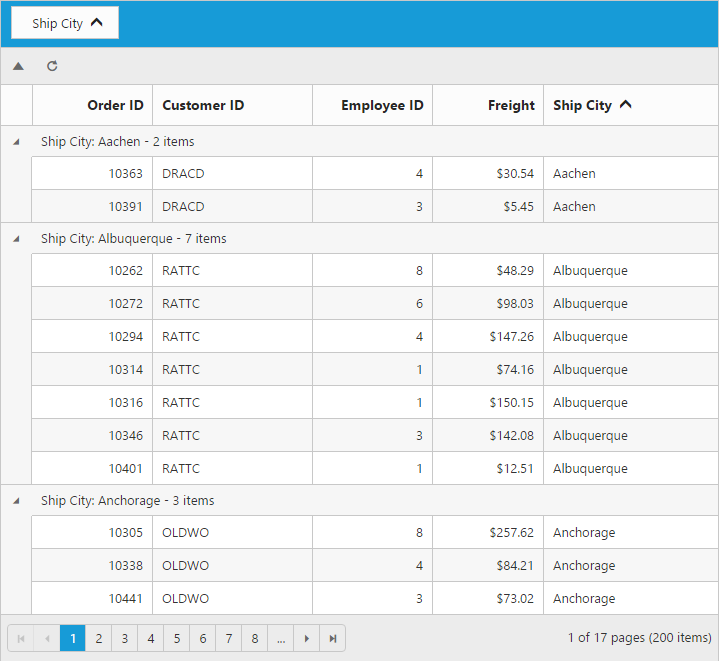Click Ship City column header

631,105
